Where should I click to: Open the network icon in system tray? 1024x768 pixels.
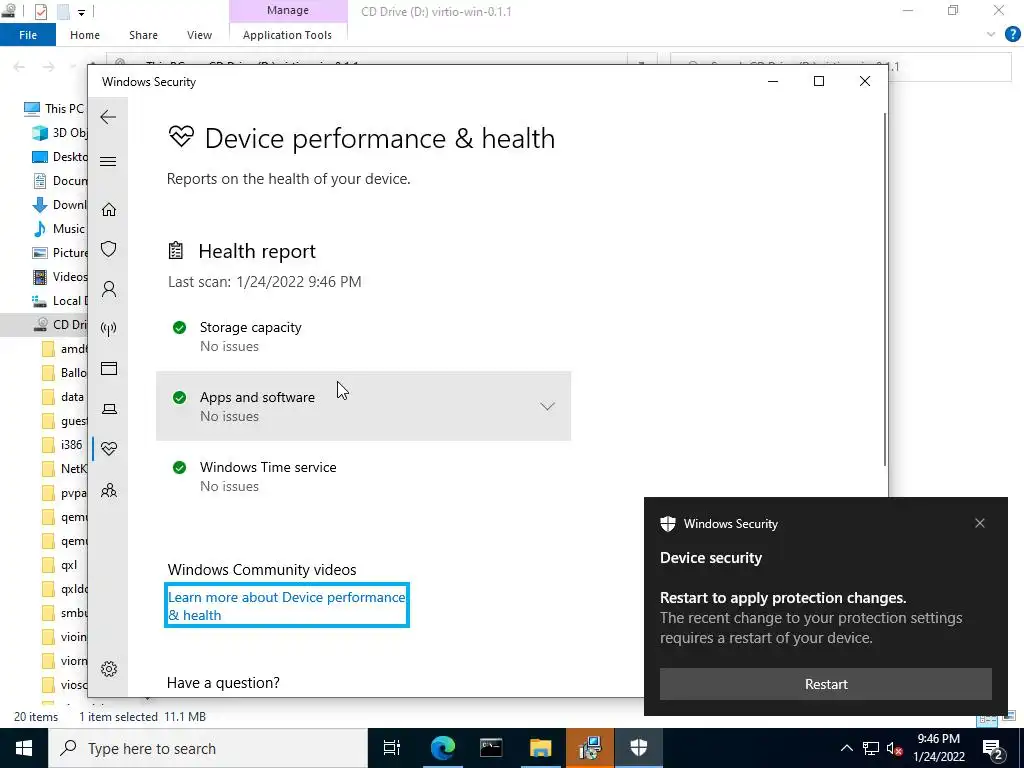pyautogui.click(x=871, y=748)
